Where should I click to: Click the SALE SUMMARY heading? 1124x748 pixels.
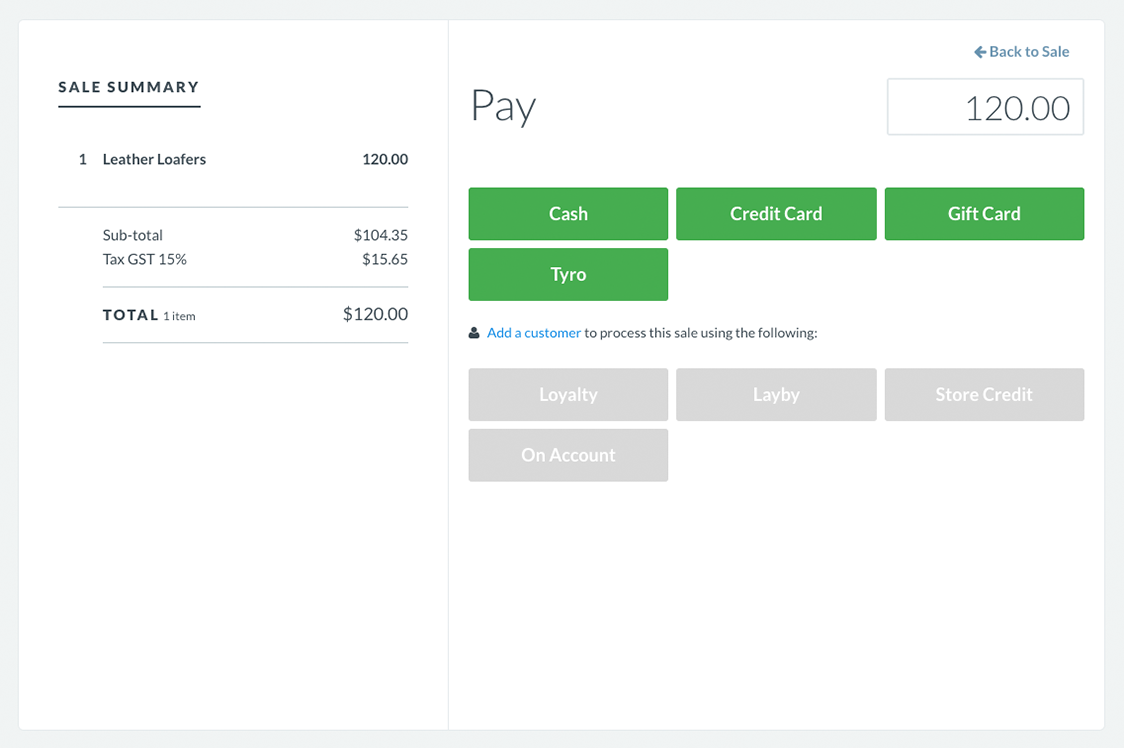pos(129,87)
